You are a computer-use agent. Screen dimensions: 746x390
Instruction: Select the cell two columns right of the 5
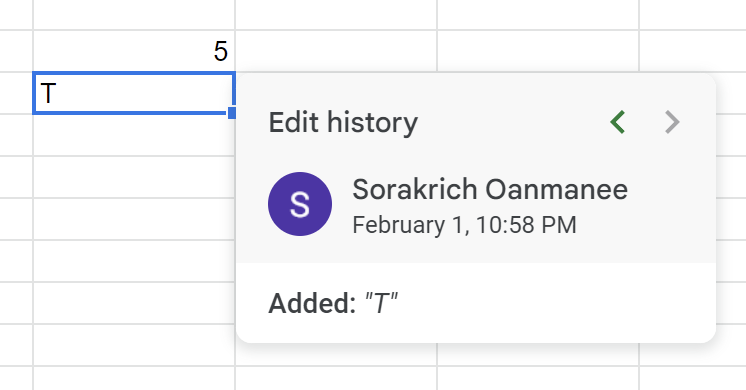pyautogui.click(x=538, y=51)
